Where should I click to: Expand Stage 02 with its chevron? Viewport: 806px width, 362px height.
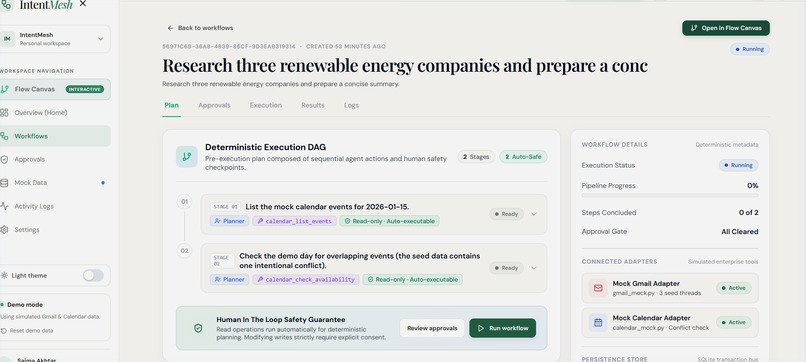click(534, 268)
